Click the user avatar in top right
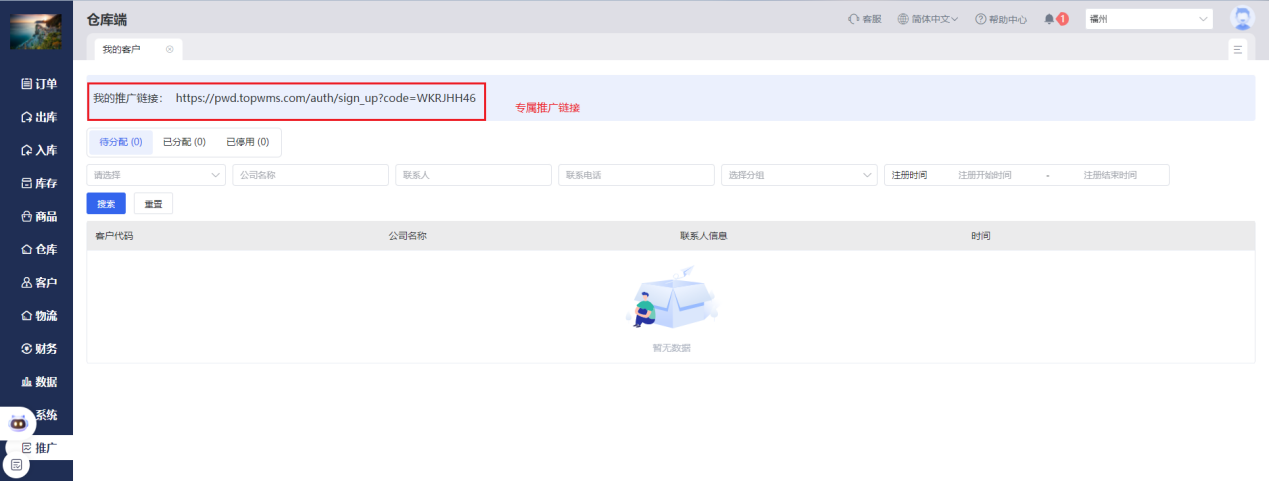This screenshot has width=1269, height=481. (1242, 19)
